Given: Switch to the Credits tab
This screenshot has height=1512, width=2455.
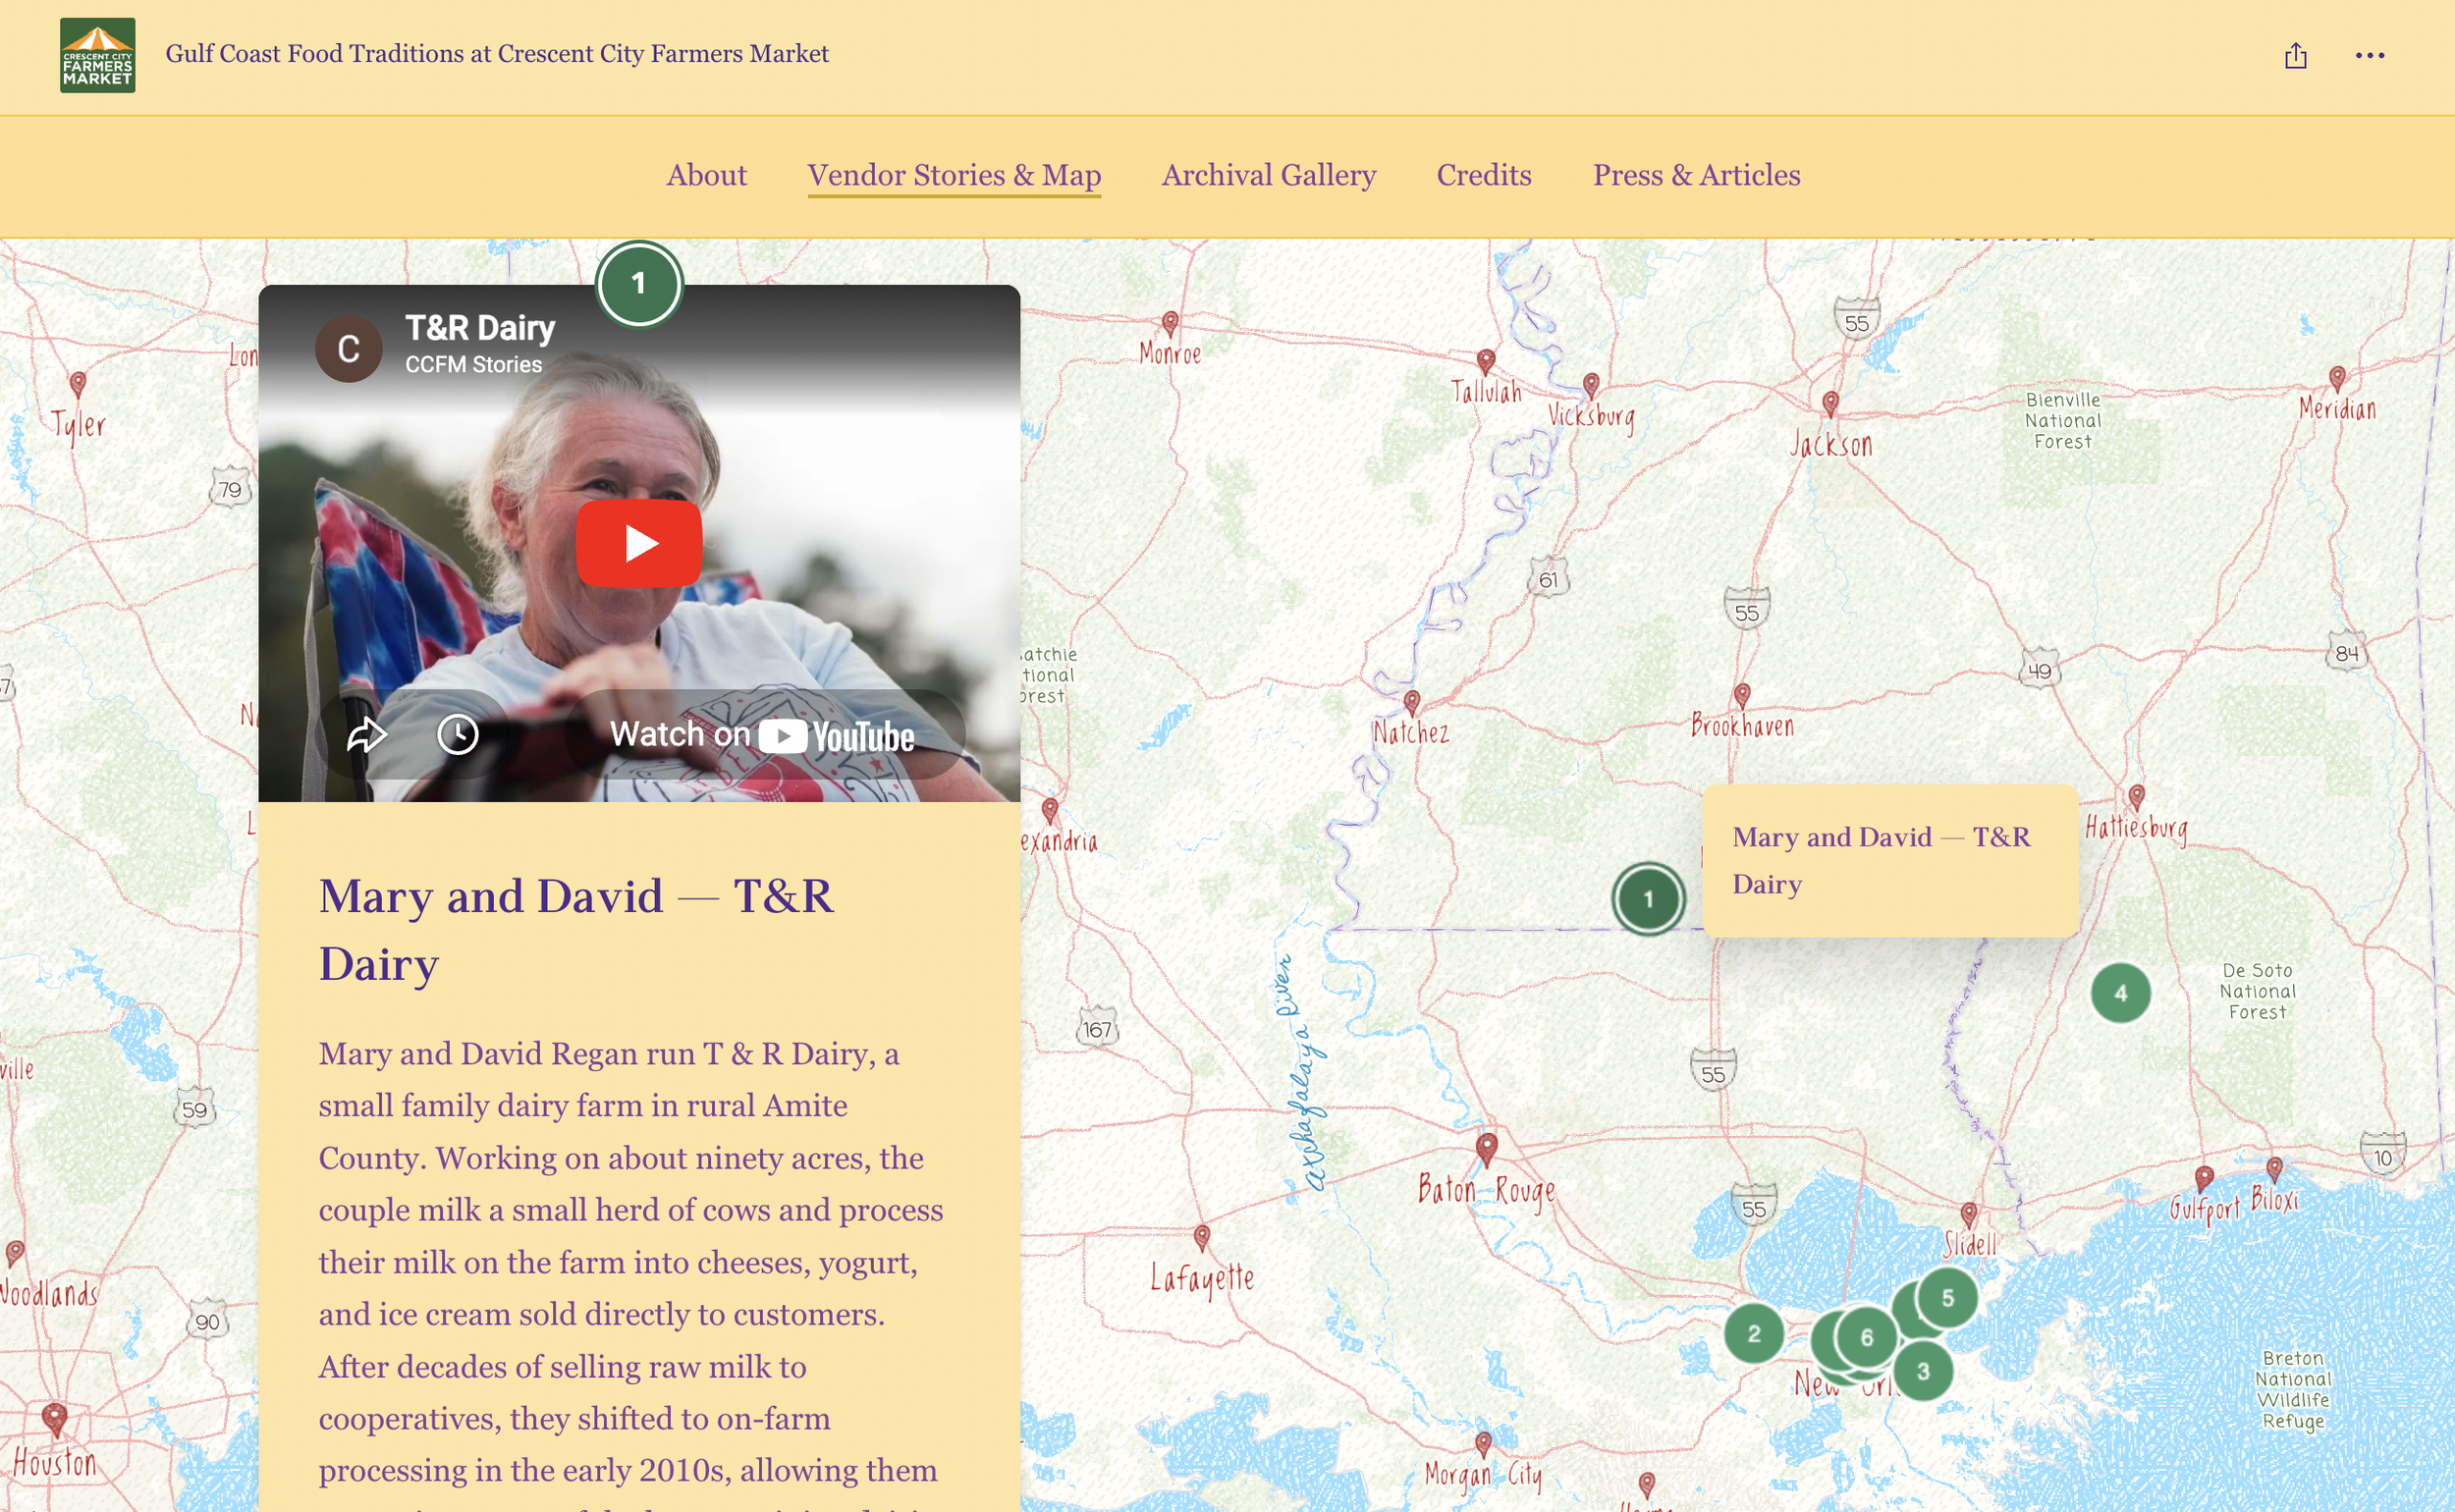Looking at the screenshot, I should [x=1484, y=175].
